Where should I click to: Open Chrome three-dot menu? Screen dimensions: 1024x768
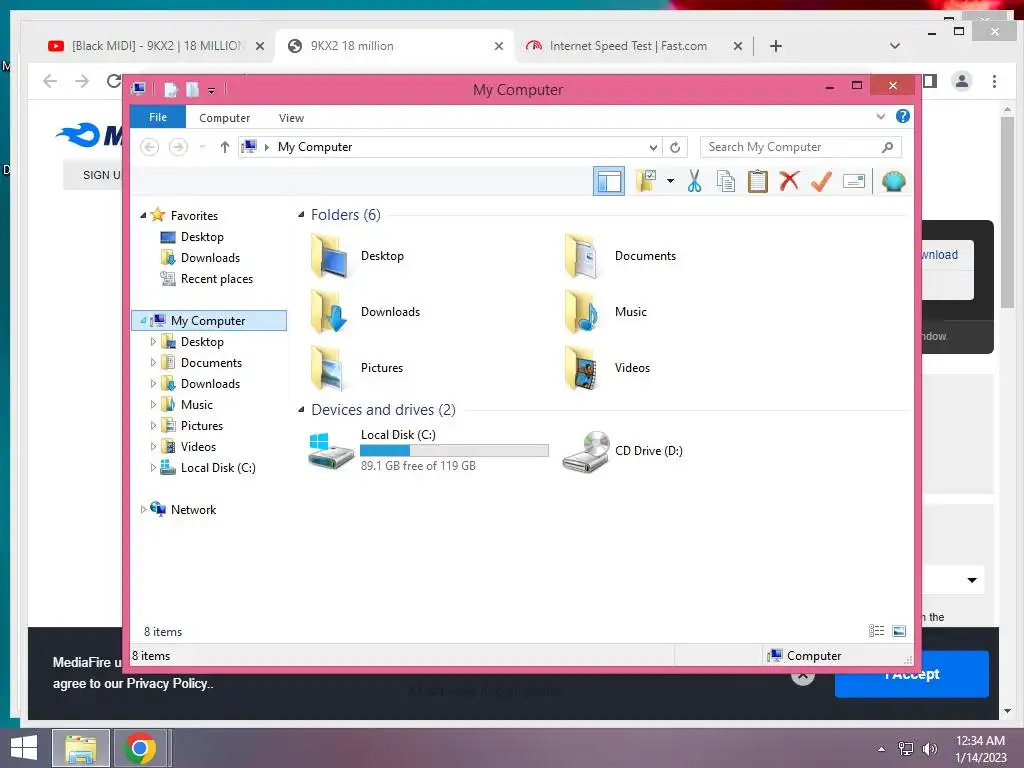click(994, 81)
